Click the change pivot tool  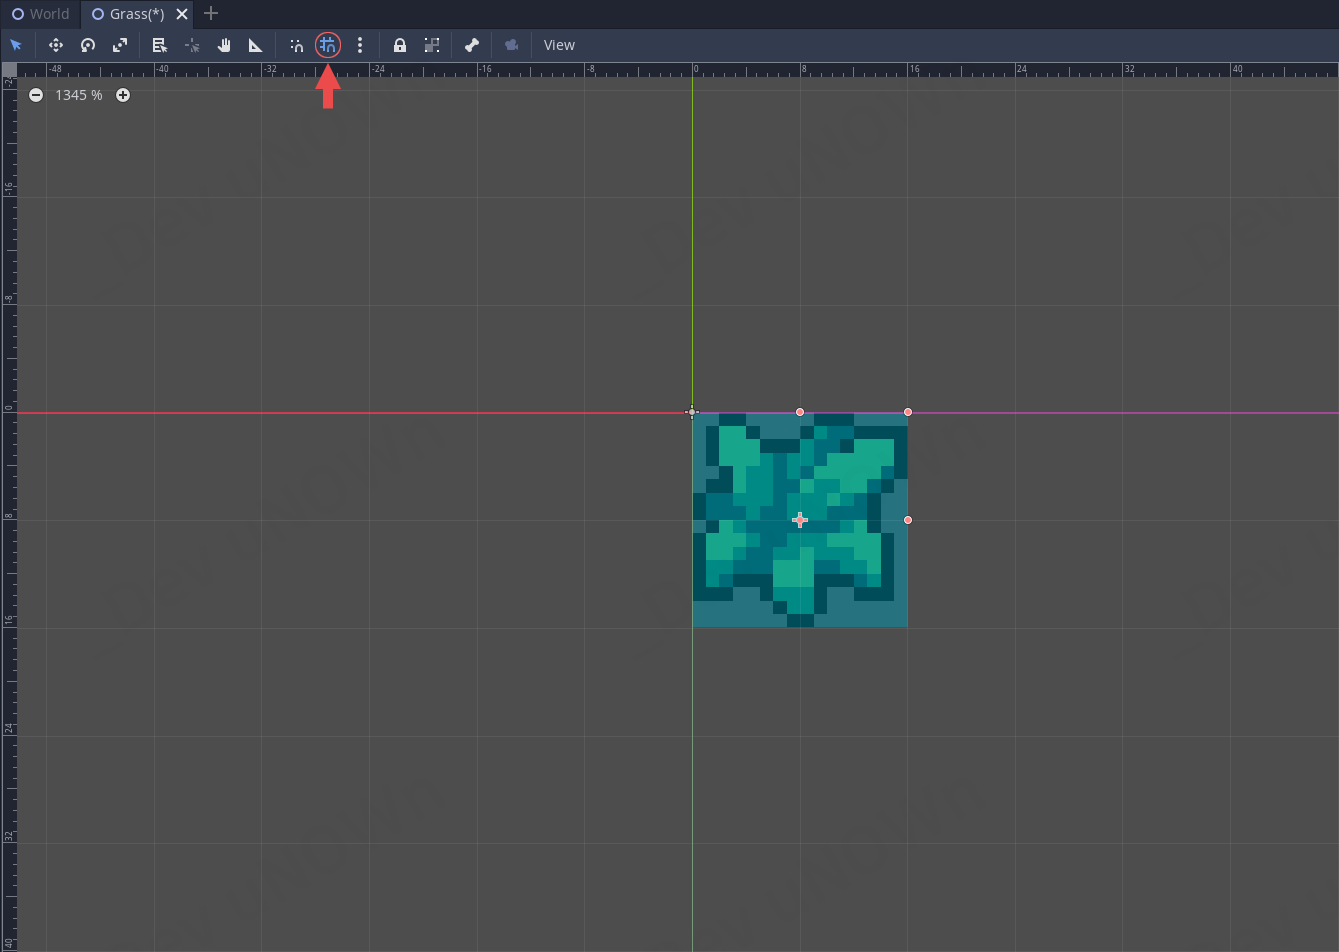point(192,45)
